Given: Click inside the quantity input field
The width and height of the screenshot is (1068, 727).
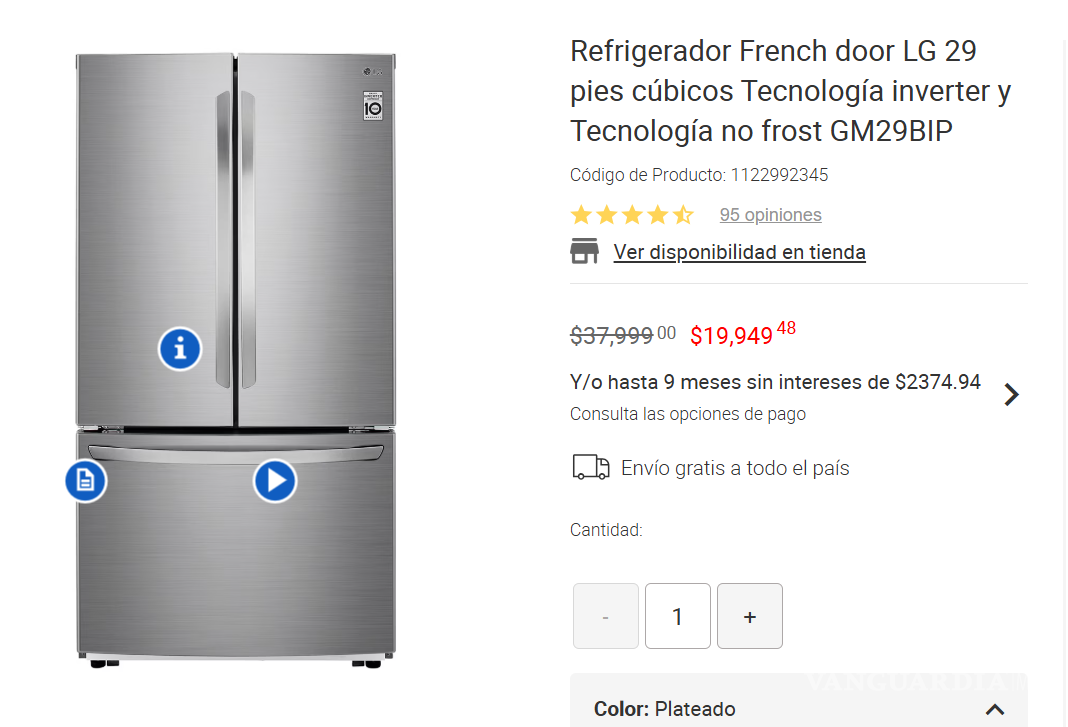Looking at the screenshot, I should (678, 616).
